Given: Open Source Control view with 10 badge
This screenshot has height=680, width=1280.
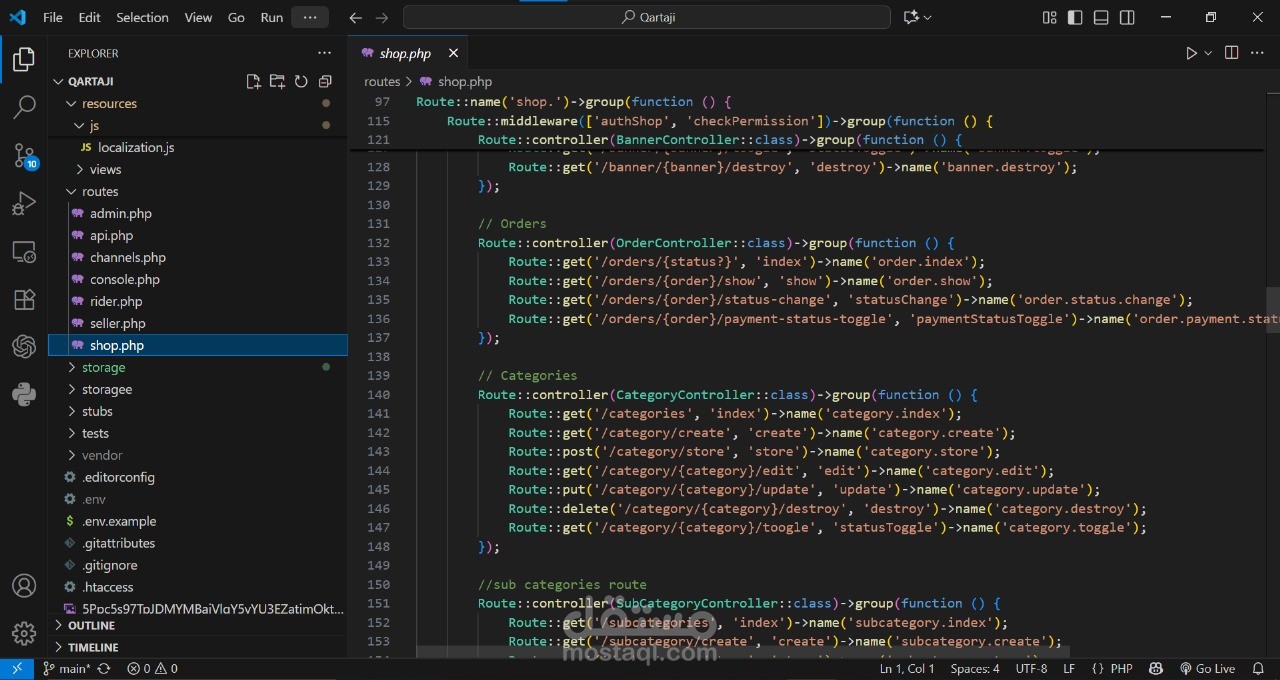Looking at the screenshot, I should click(x=24, y=155).
